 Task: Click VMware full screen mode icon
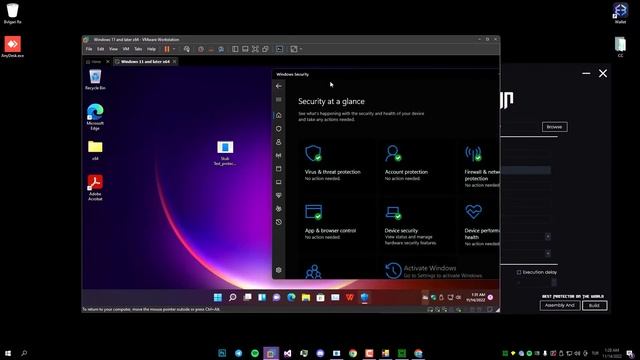pos(255,49)
